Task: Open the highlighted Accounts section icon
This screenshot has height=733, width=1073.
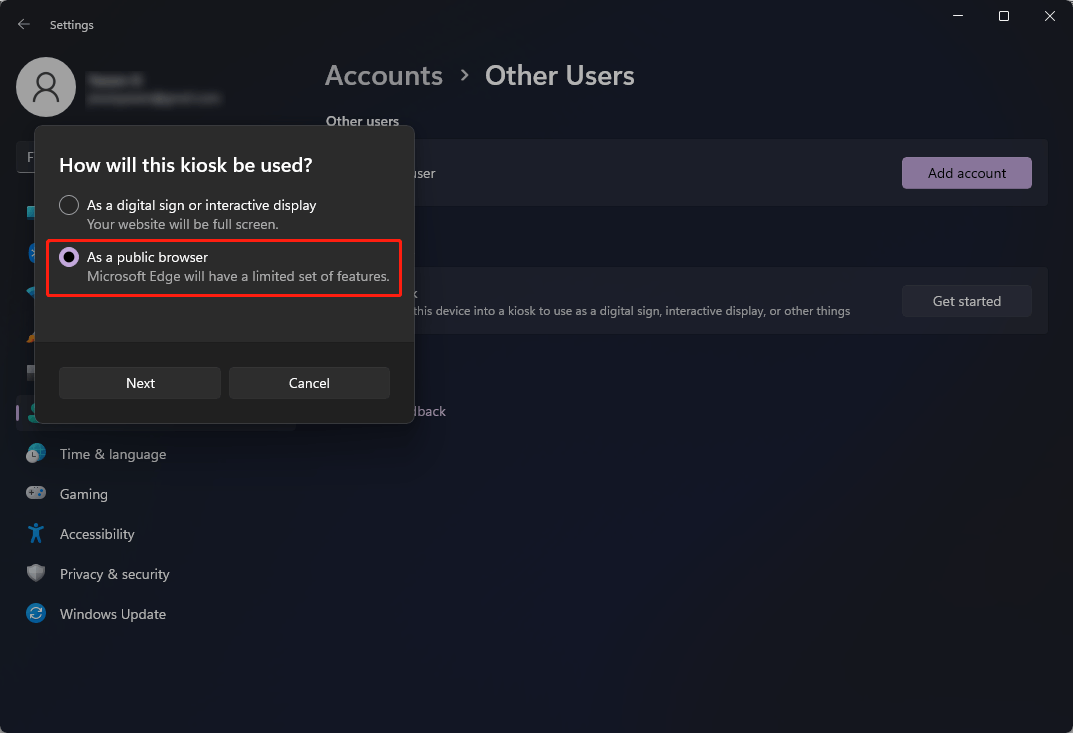Action: pyautogui.click(x=34, y=413)
